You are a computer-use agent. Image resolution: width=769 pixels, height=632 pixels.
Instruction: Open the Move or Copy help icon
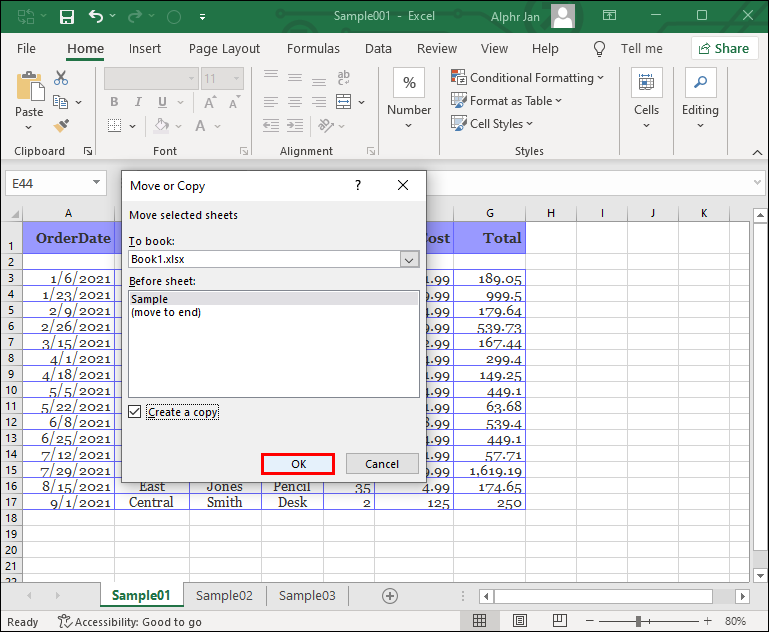click(358, 186)
